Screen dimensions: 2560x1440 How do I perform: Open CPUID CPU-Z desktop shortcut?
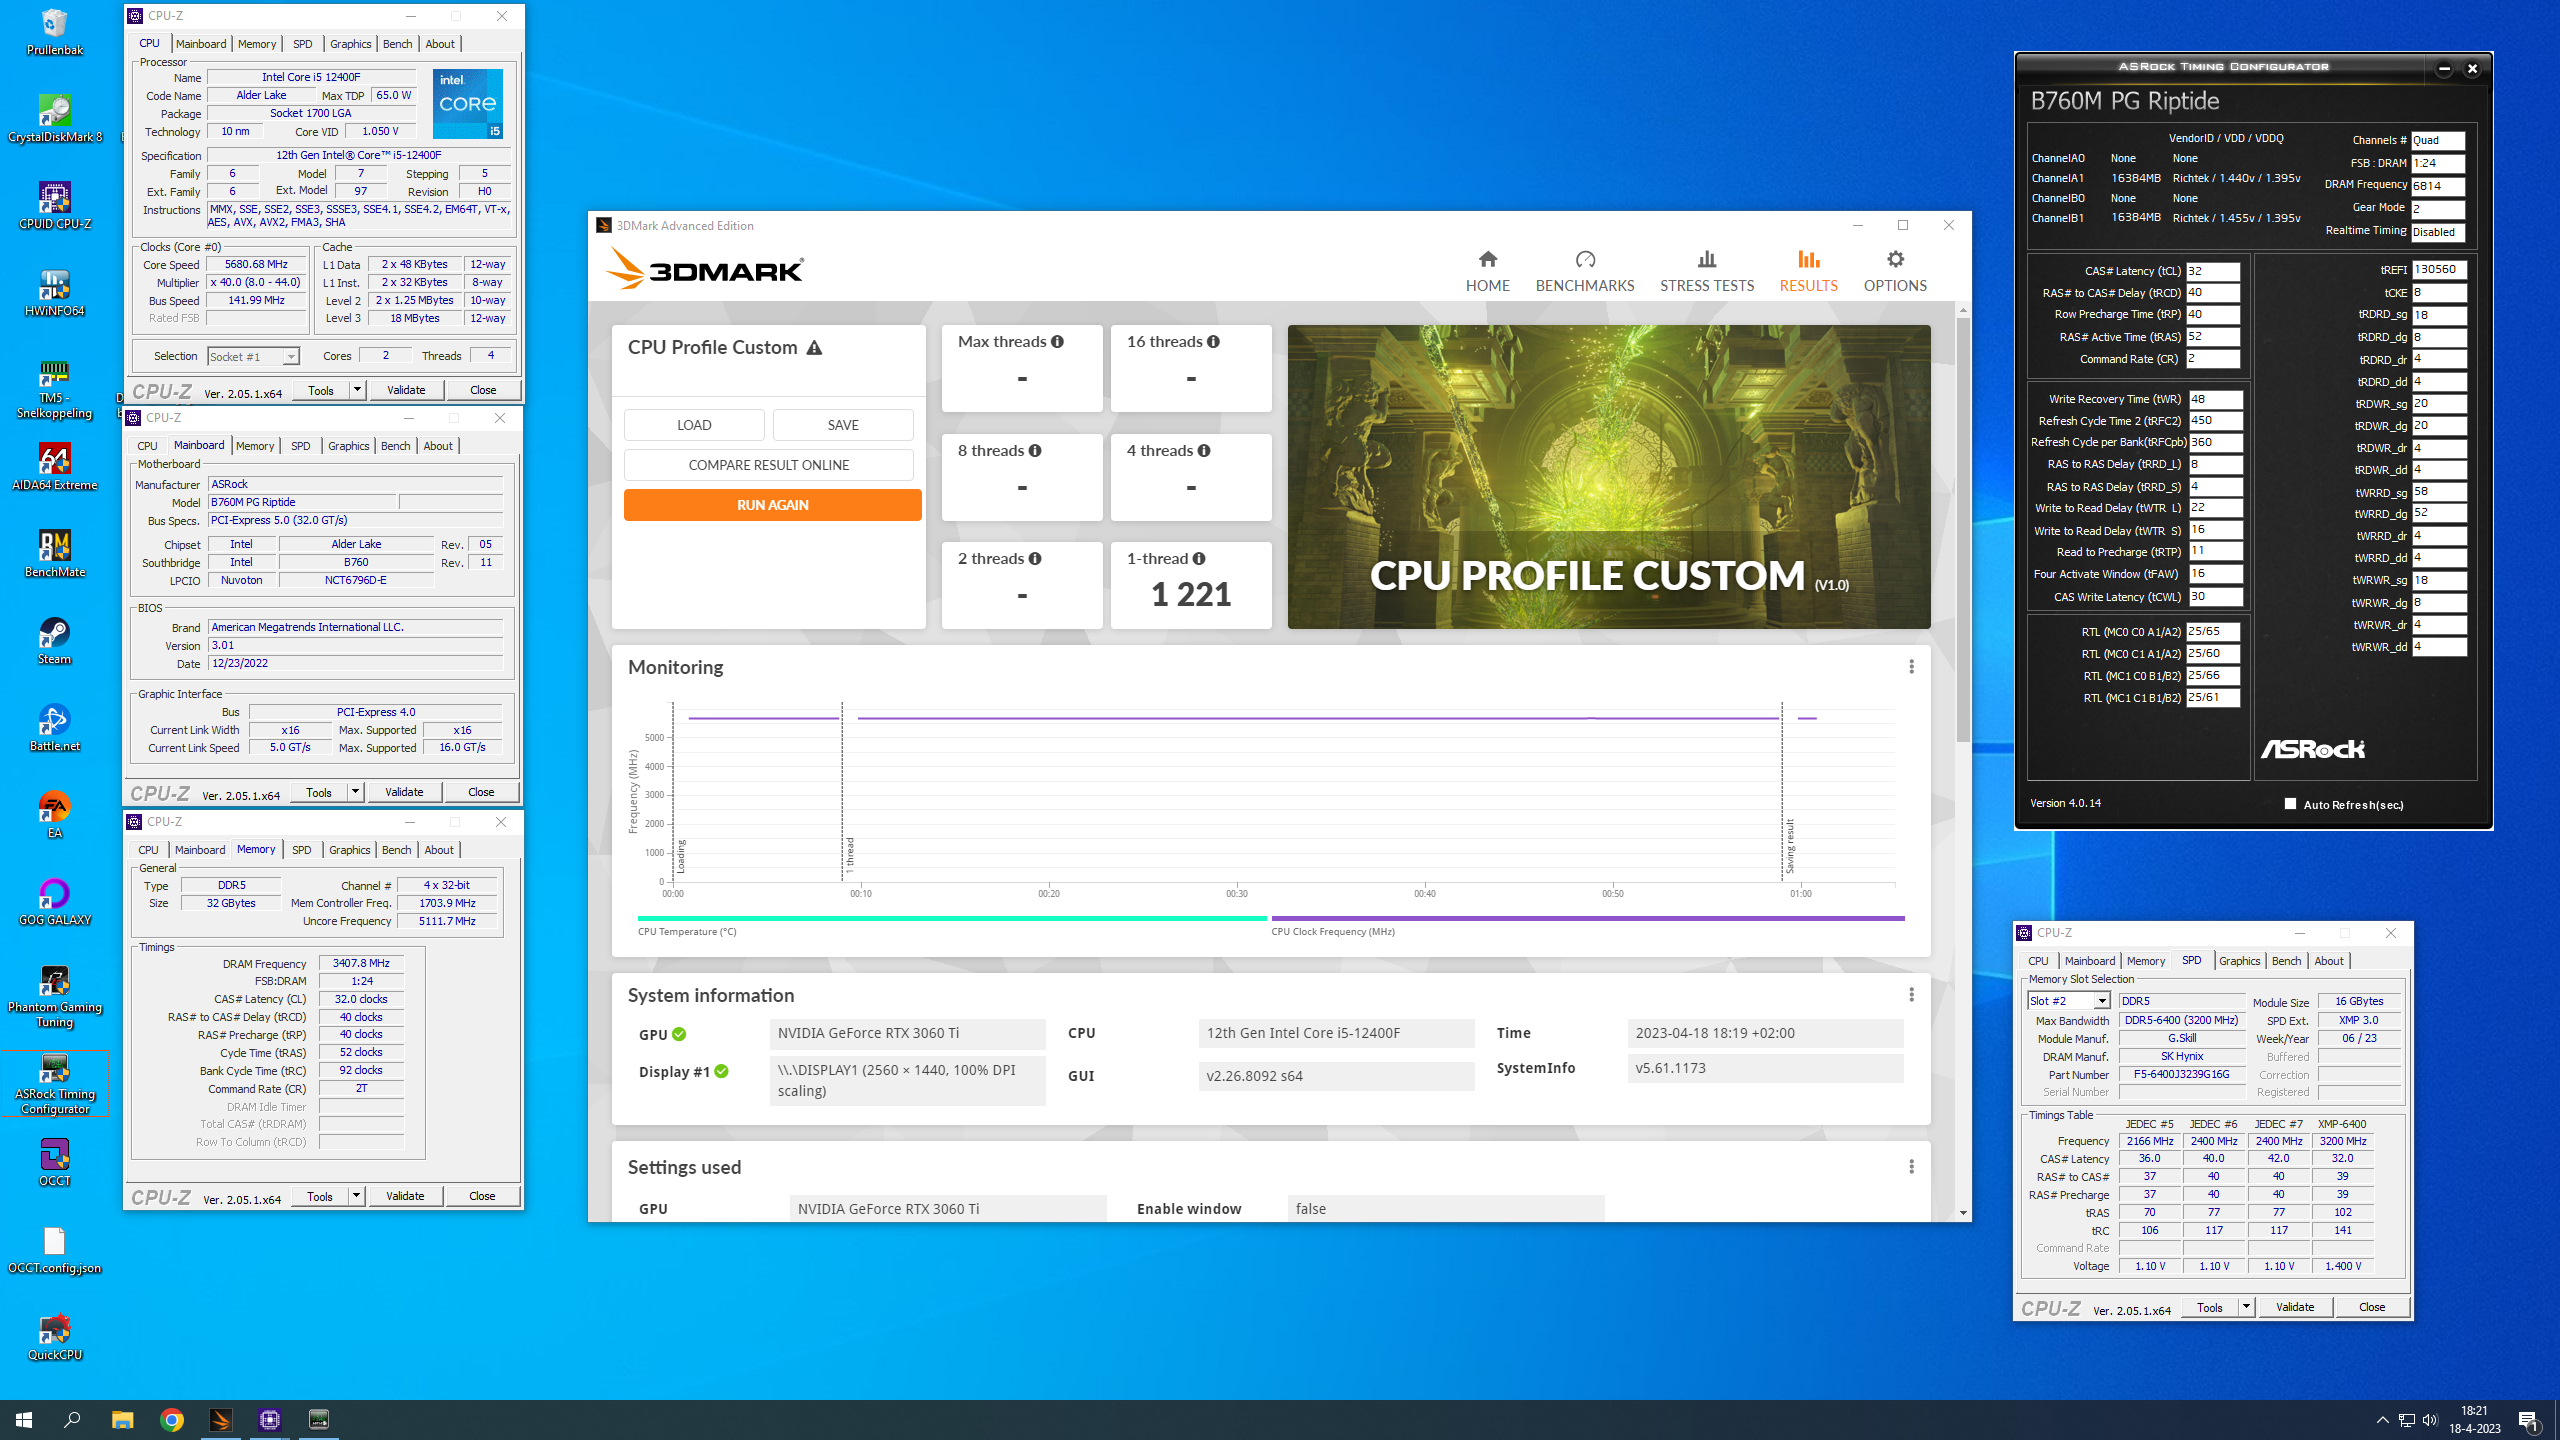point(55,205)
